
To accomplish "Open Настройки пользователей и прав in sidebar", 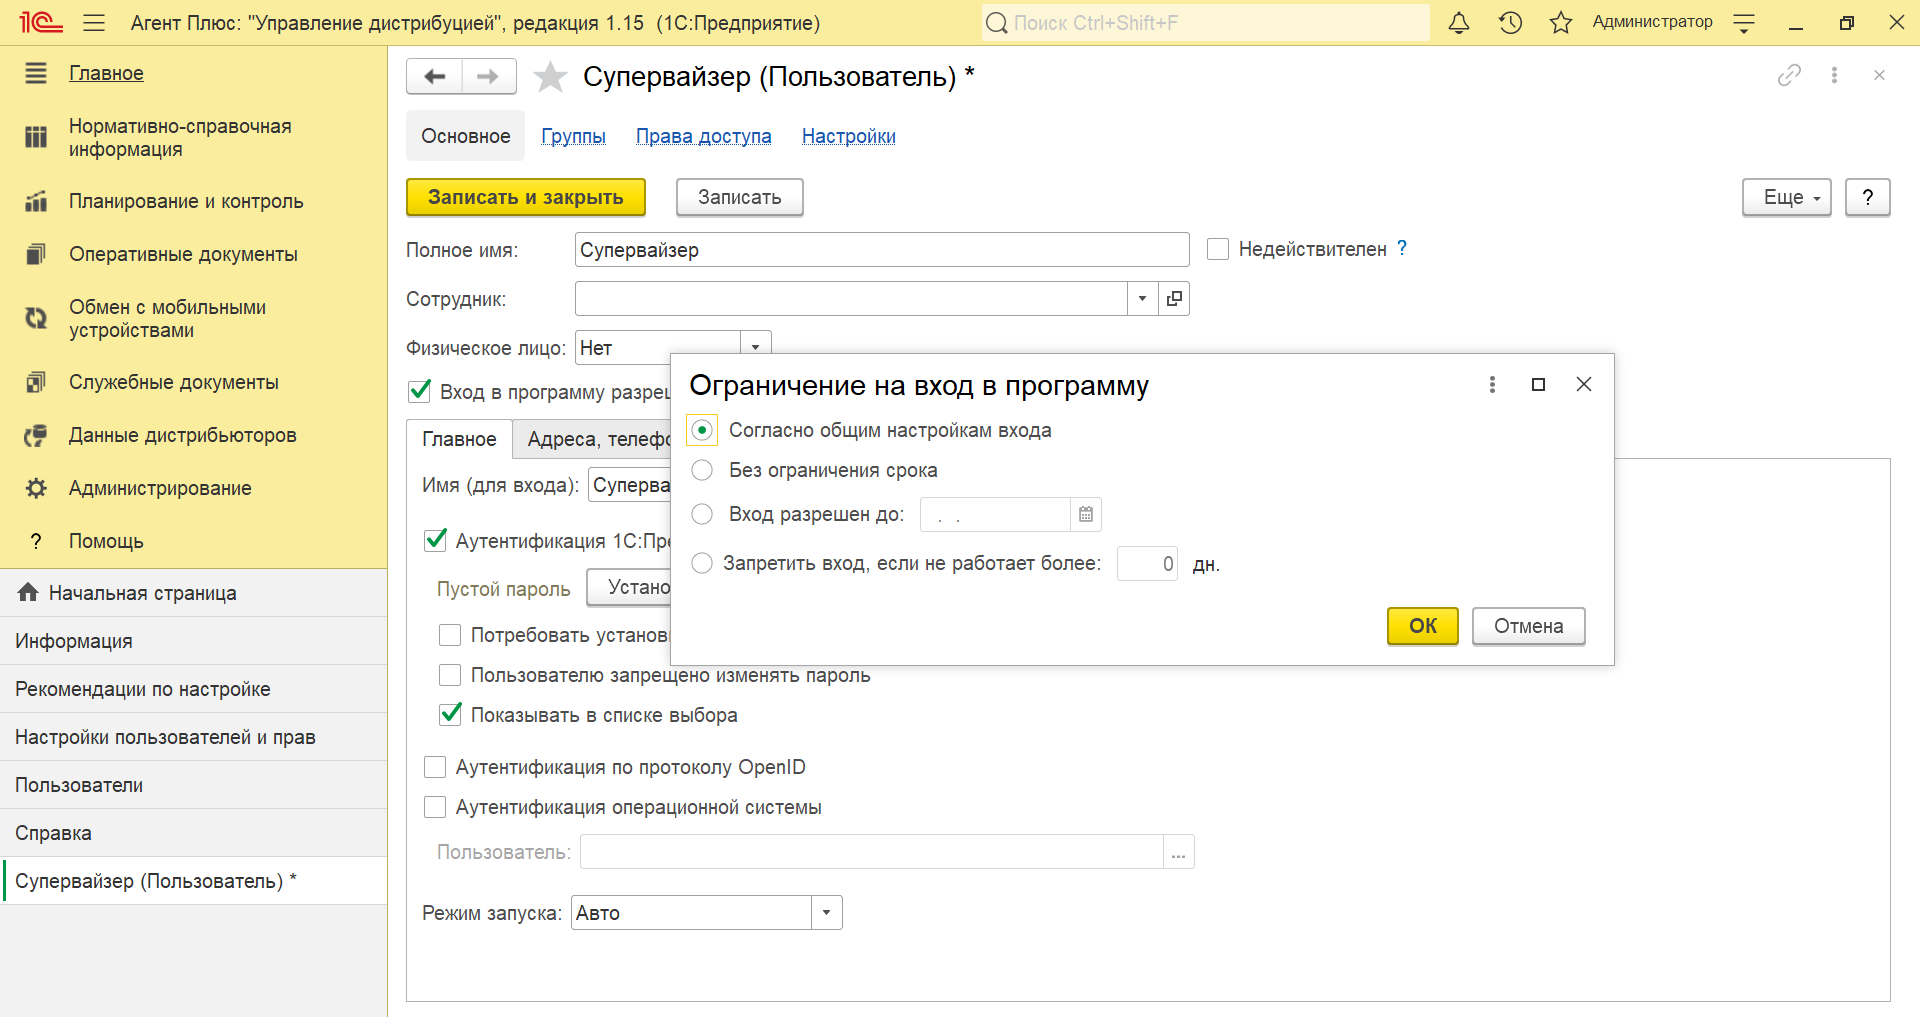I will [x=194, y=737].
